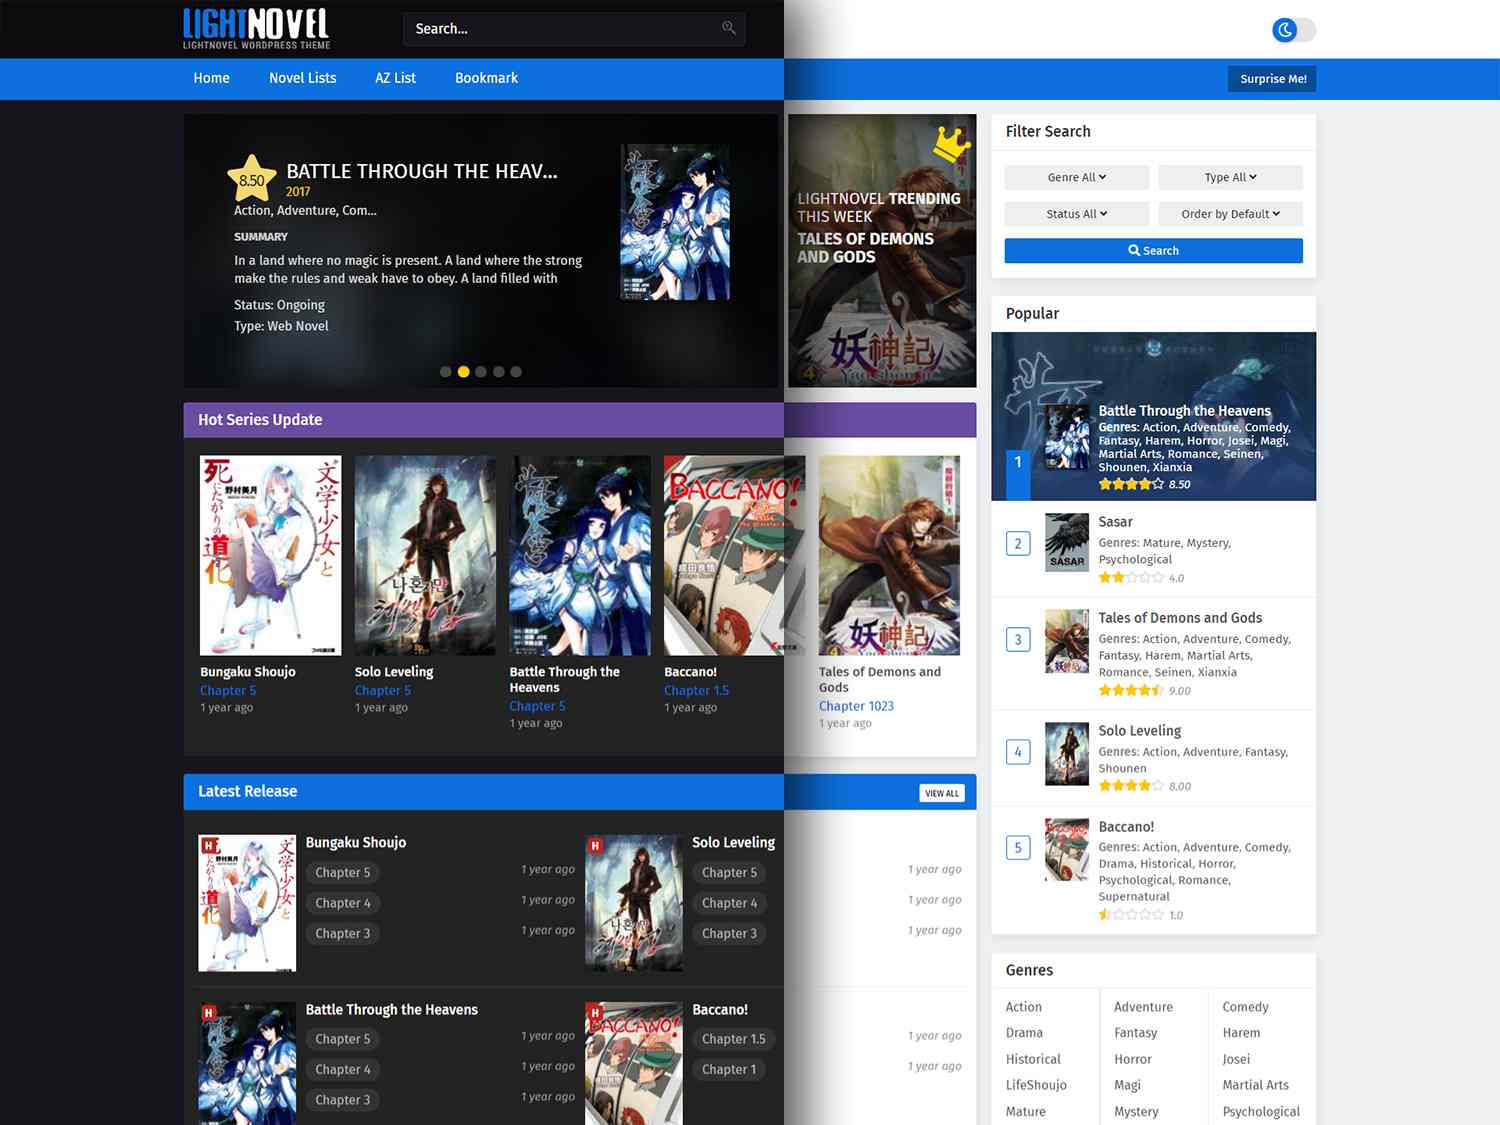Screen dimensions: 1500x1125
Task: Open the Sasar title in Popular
Action: point(1115,522)
